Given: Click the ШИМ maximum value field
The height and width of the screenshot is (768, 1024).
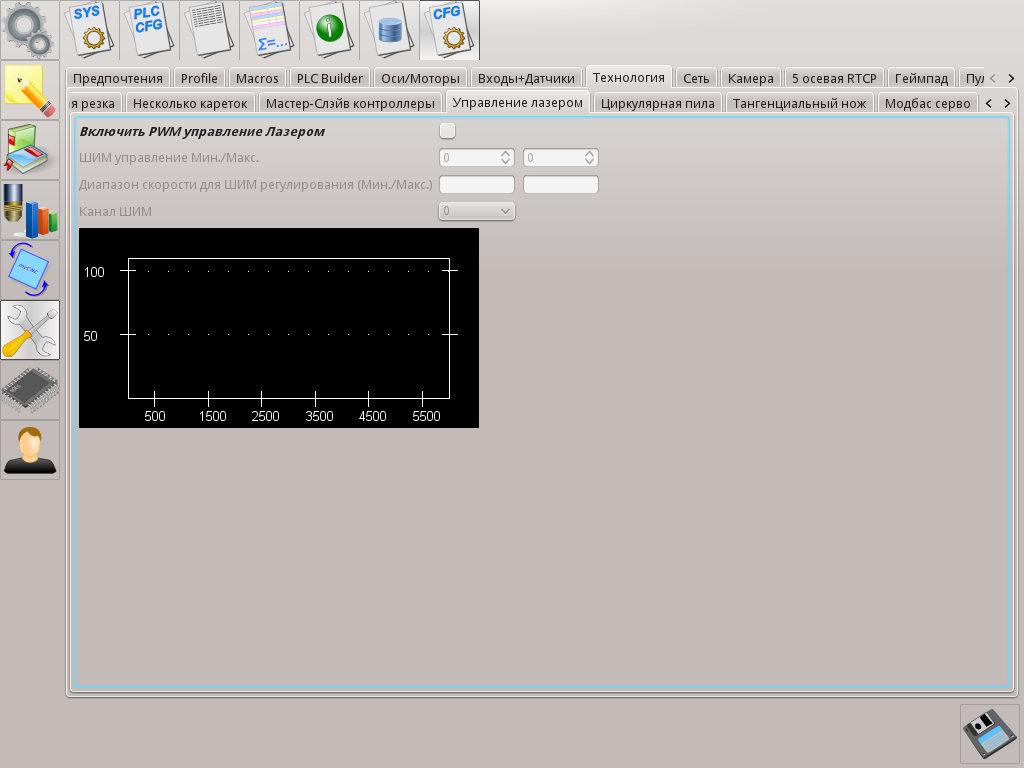Looking at the screenshot, I should point(554,157).
